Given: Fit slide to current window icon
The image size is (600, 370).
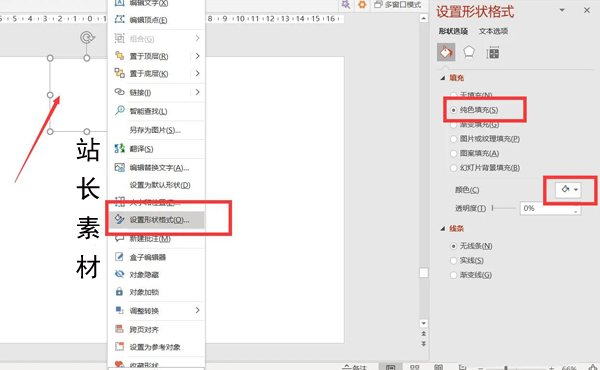Looking at the screenshot, I should tap(592, 367).
